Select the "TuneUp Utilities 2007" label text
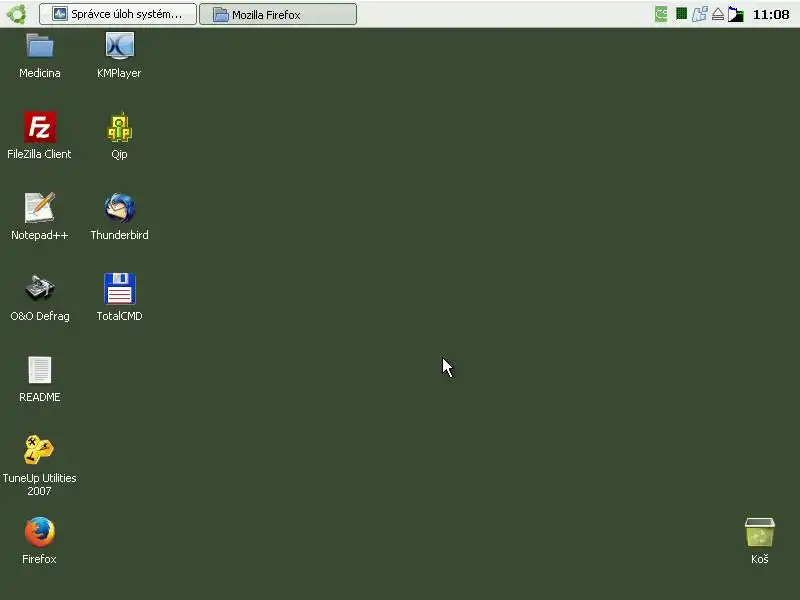This screenshot has width=800, height=600. pyautogui.click(x=39, y=485)
